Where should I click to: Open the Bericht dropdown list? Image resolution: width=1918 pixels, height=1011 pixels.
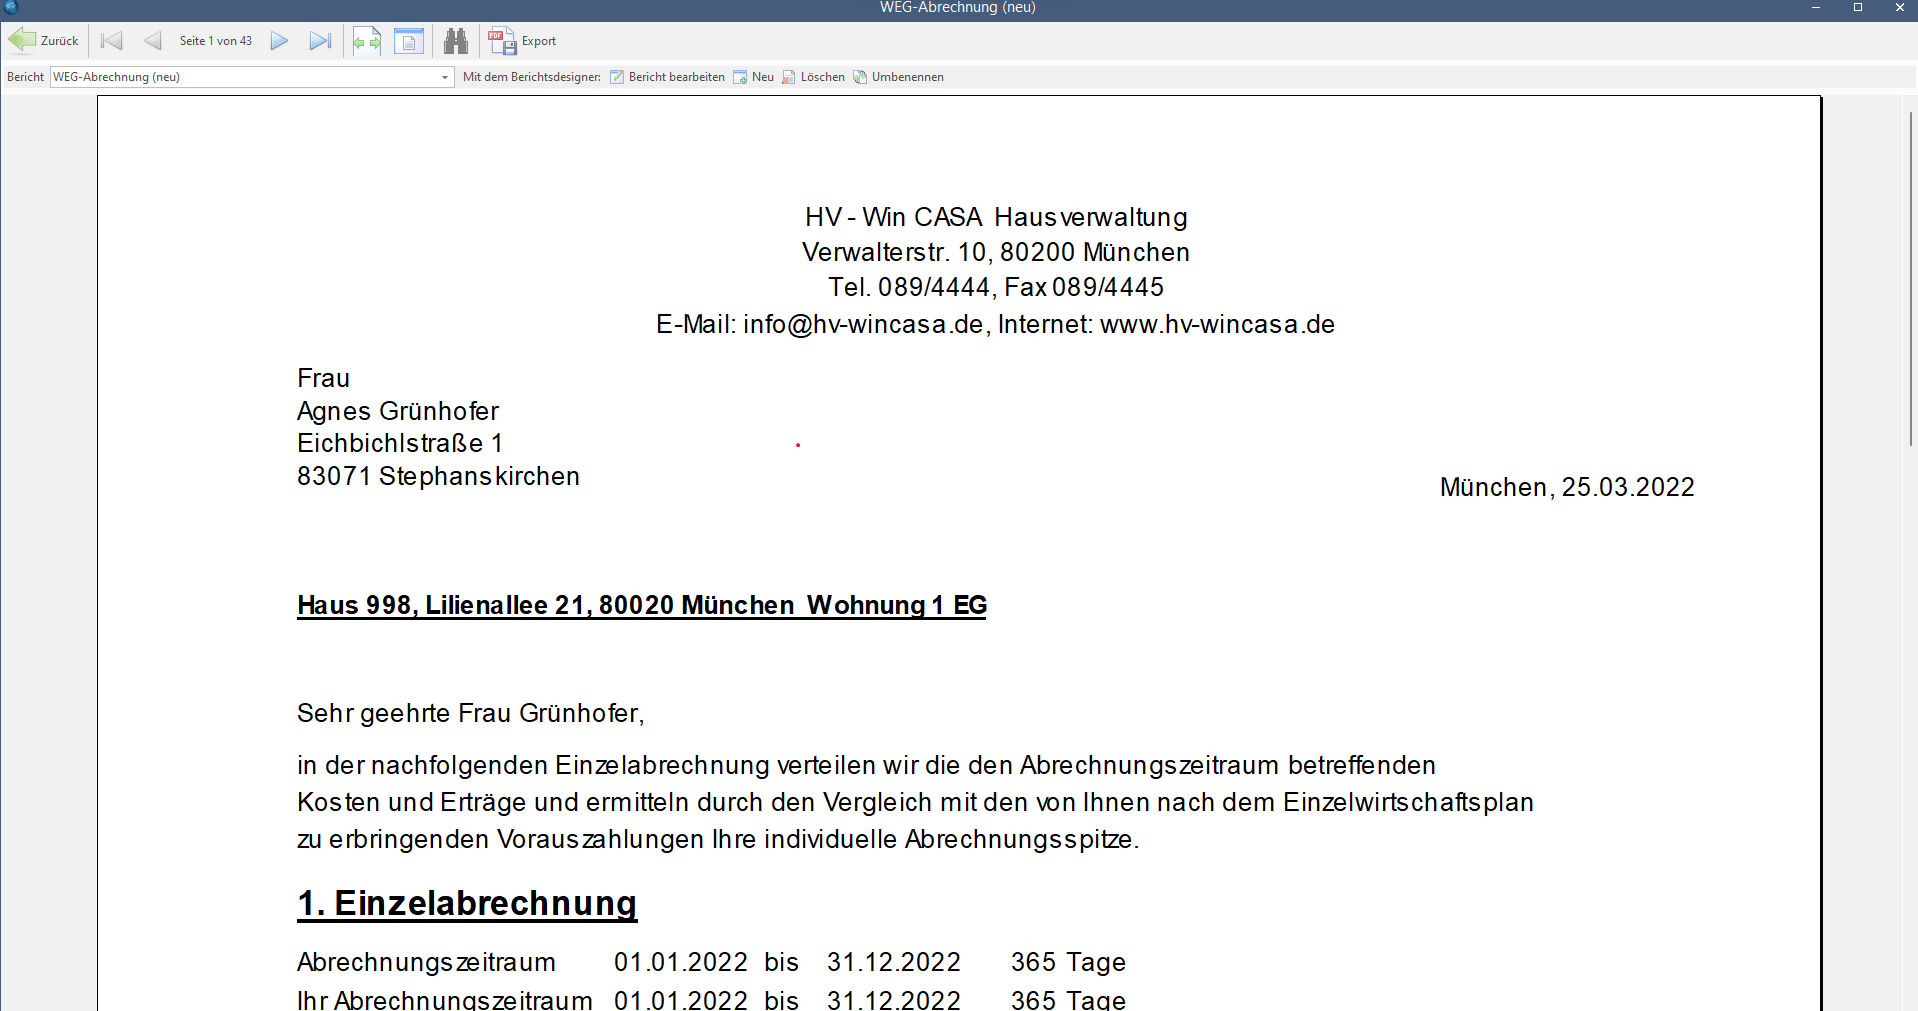(445, 77)
